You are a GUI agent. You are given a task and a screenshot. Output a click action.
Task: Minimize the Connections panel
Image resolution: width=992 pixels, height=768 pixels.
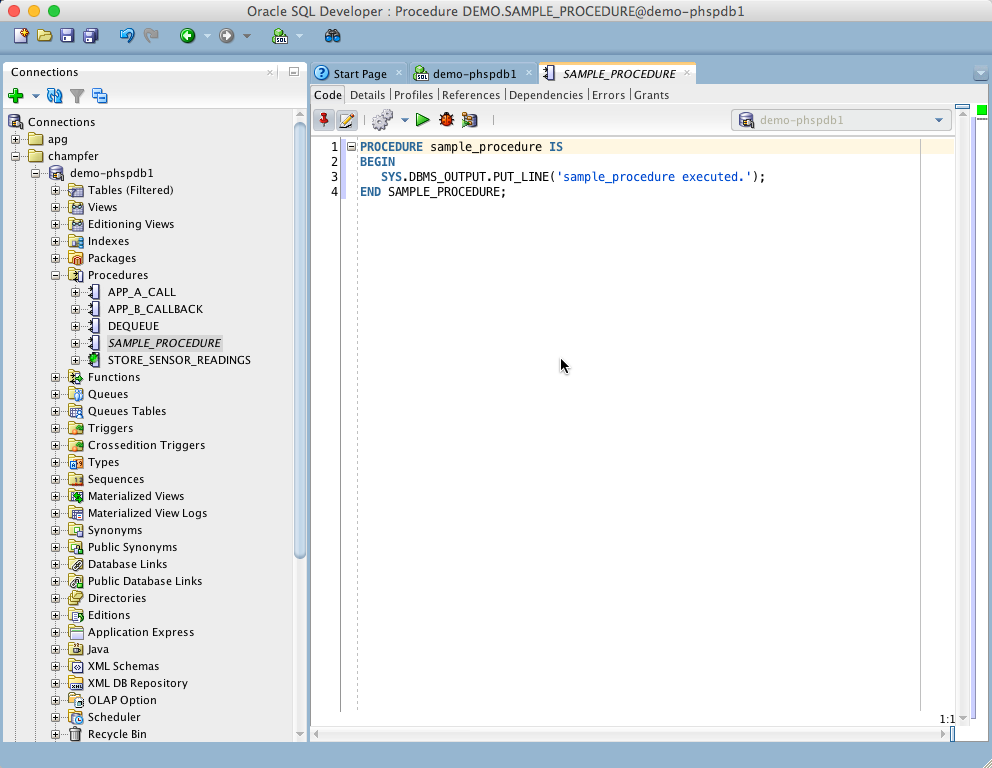click(294, 72)
